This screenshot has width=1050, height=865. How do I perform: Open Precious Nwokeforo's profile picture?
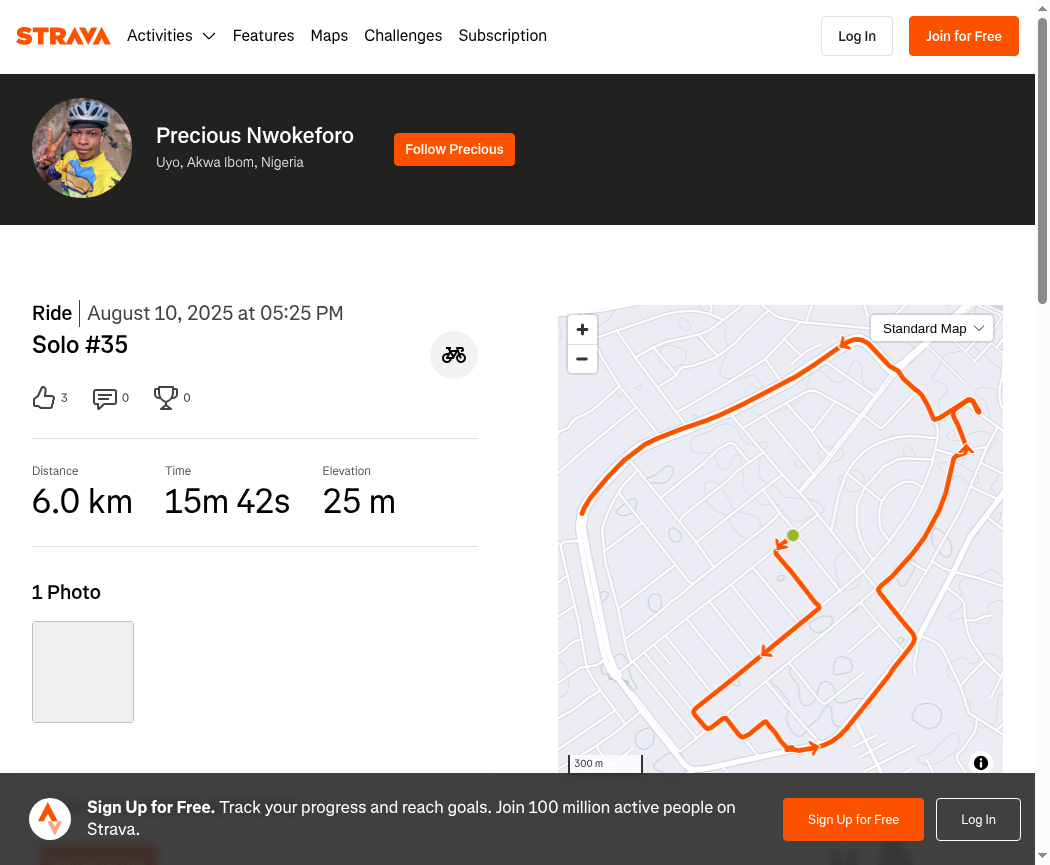point(82,148)
